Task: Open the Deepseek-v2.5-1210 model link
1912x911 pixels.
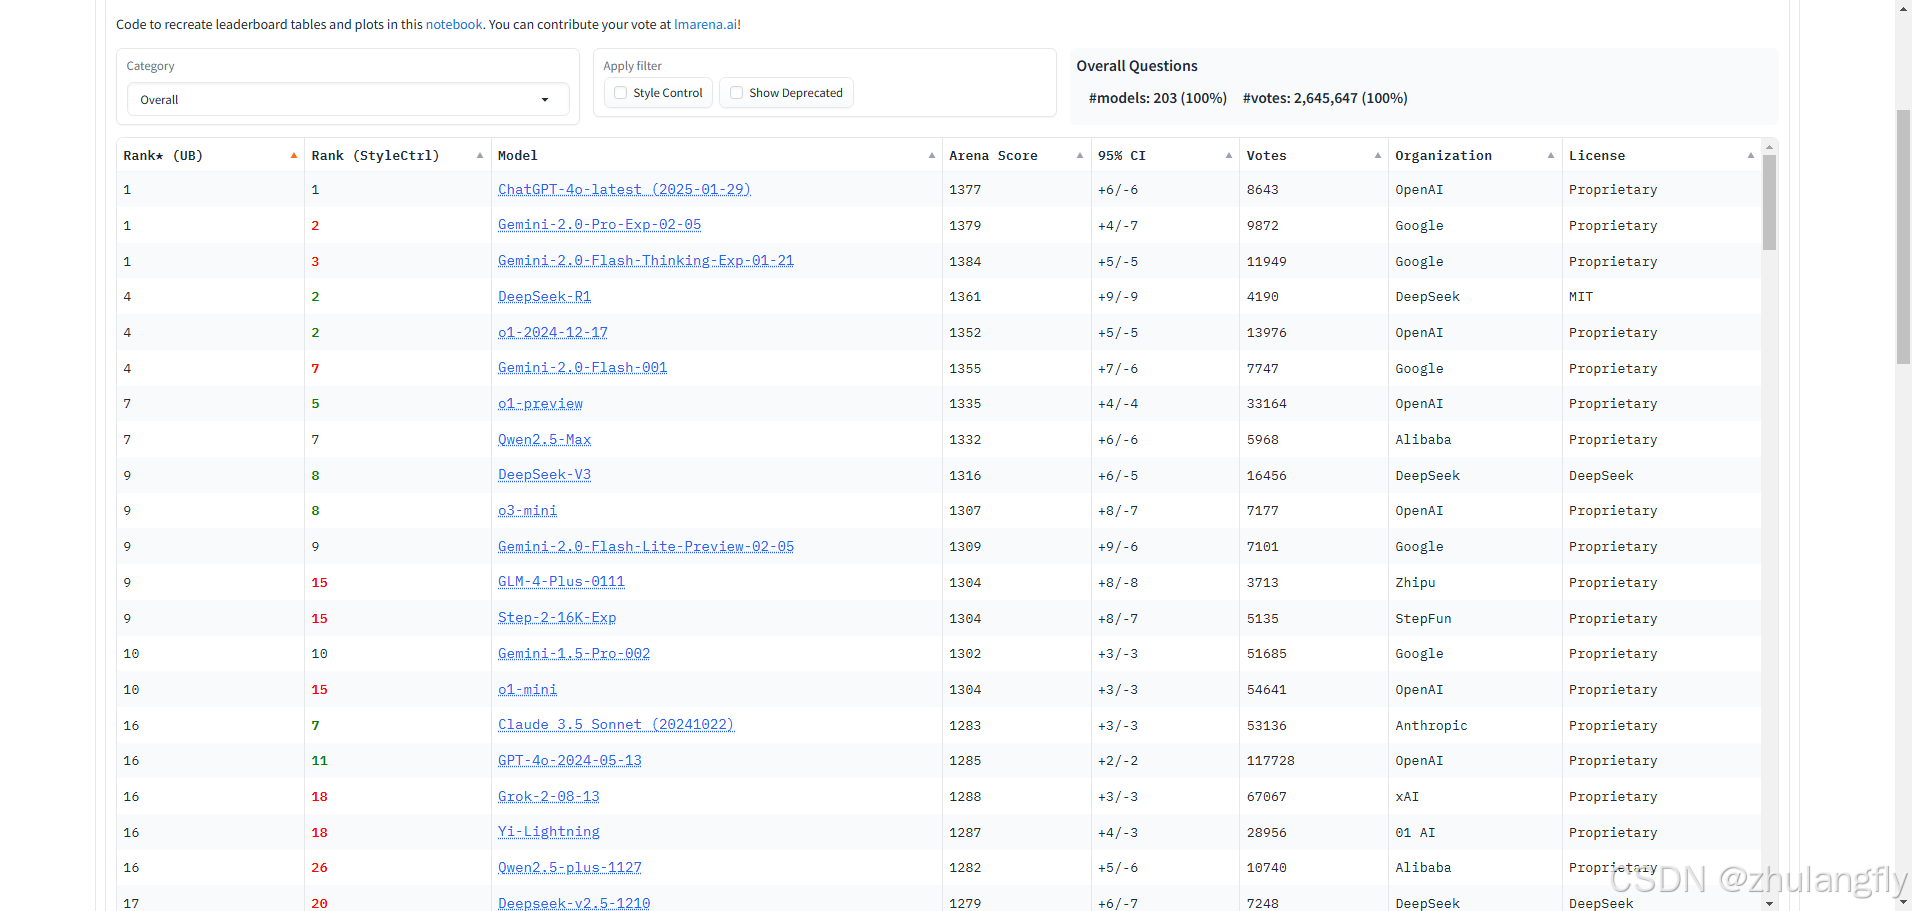Action: (x=574, y=903)
